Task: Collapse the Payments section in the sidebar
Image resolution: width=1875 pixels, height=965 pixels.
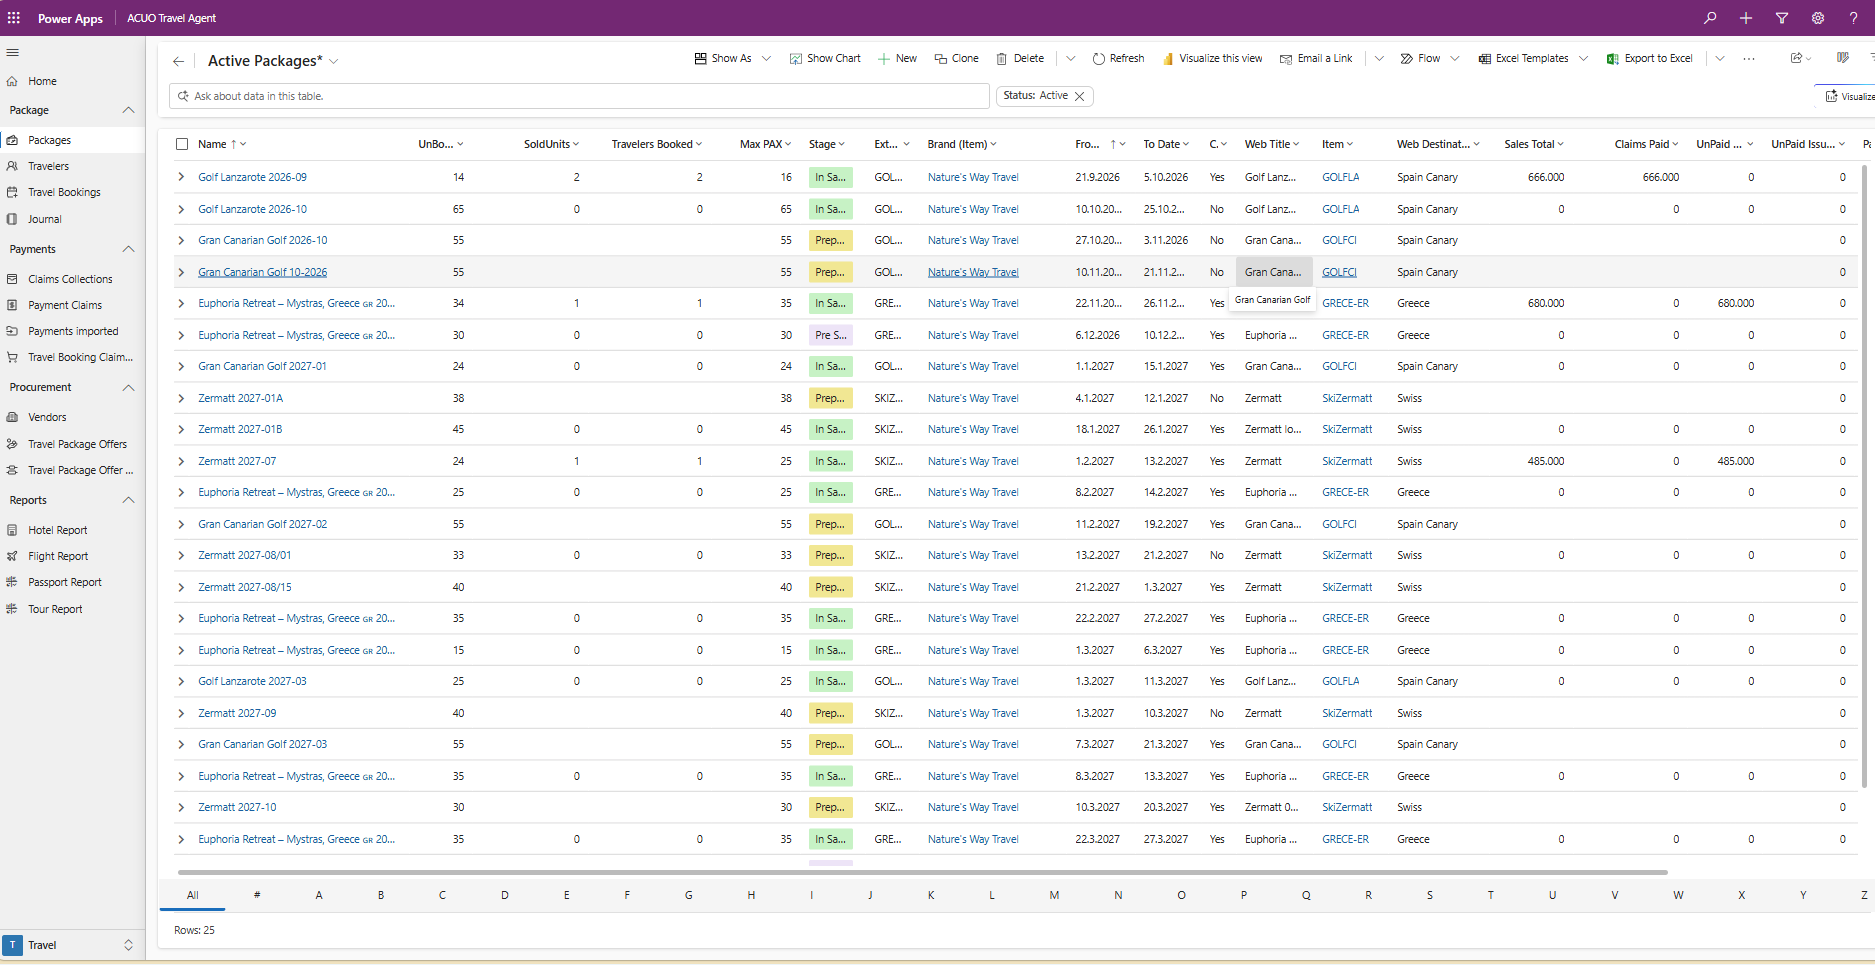Action: [128, 249]
